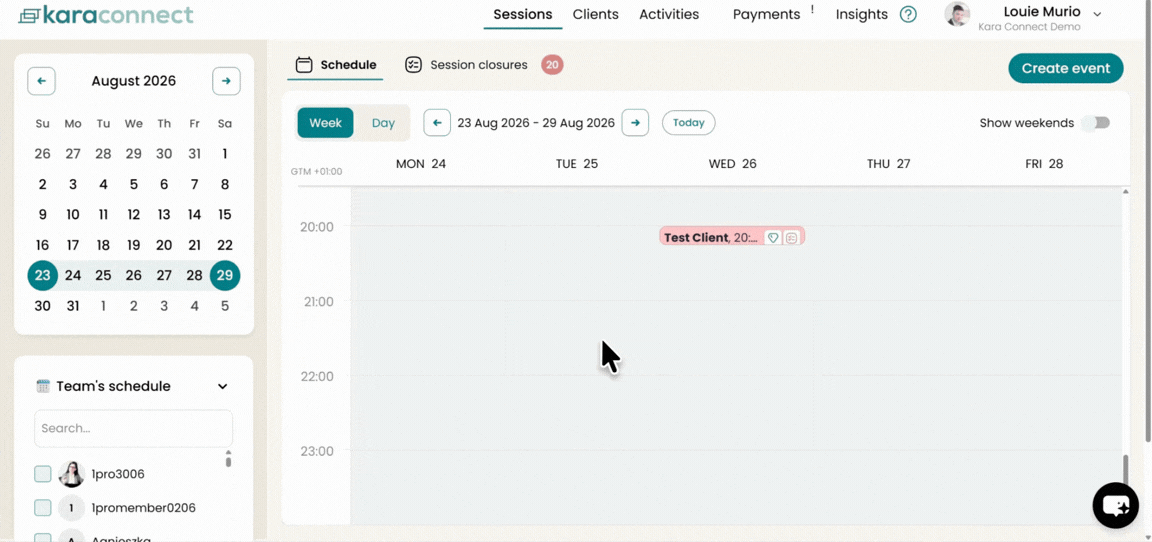Select August 10 in mini calendar
Screen dimensions: 1152x542
pyautogui.click(x=73, y=214)
